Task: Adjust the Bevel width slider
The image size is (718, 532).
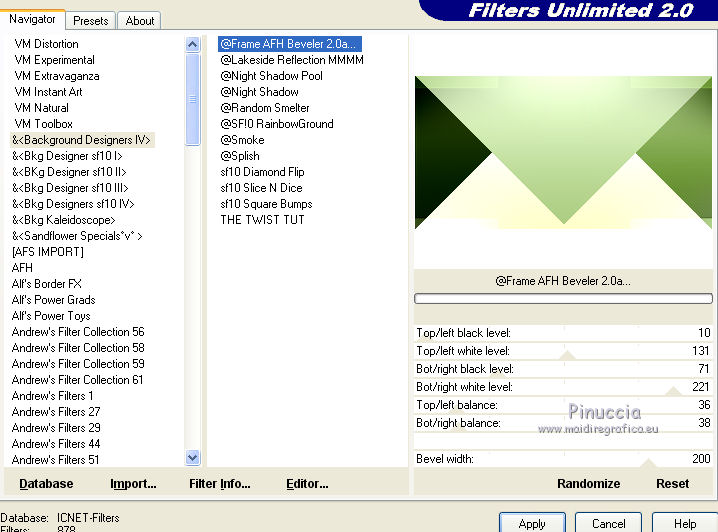Action: 563,459
